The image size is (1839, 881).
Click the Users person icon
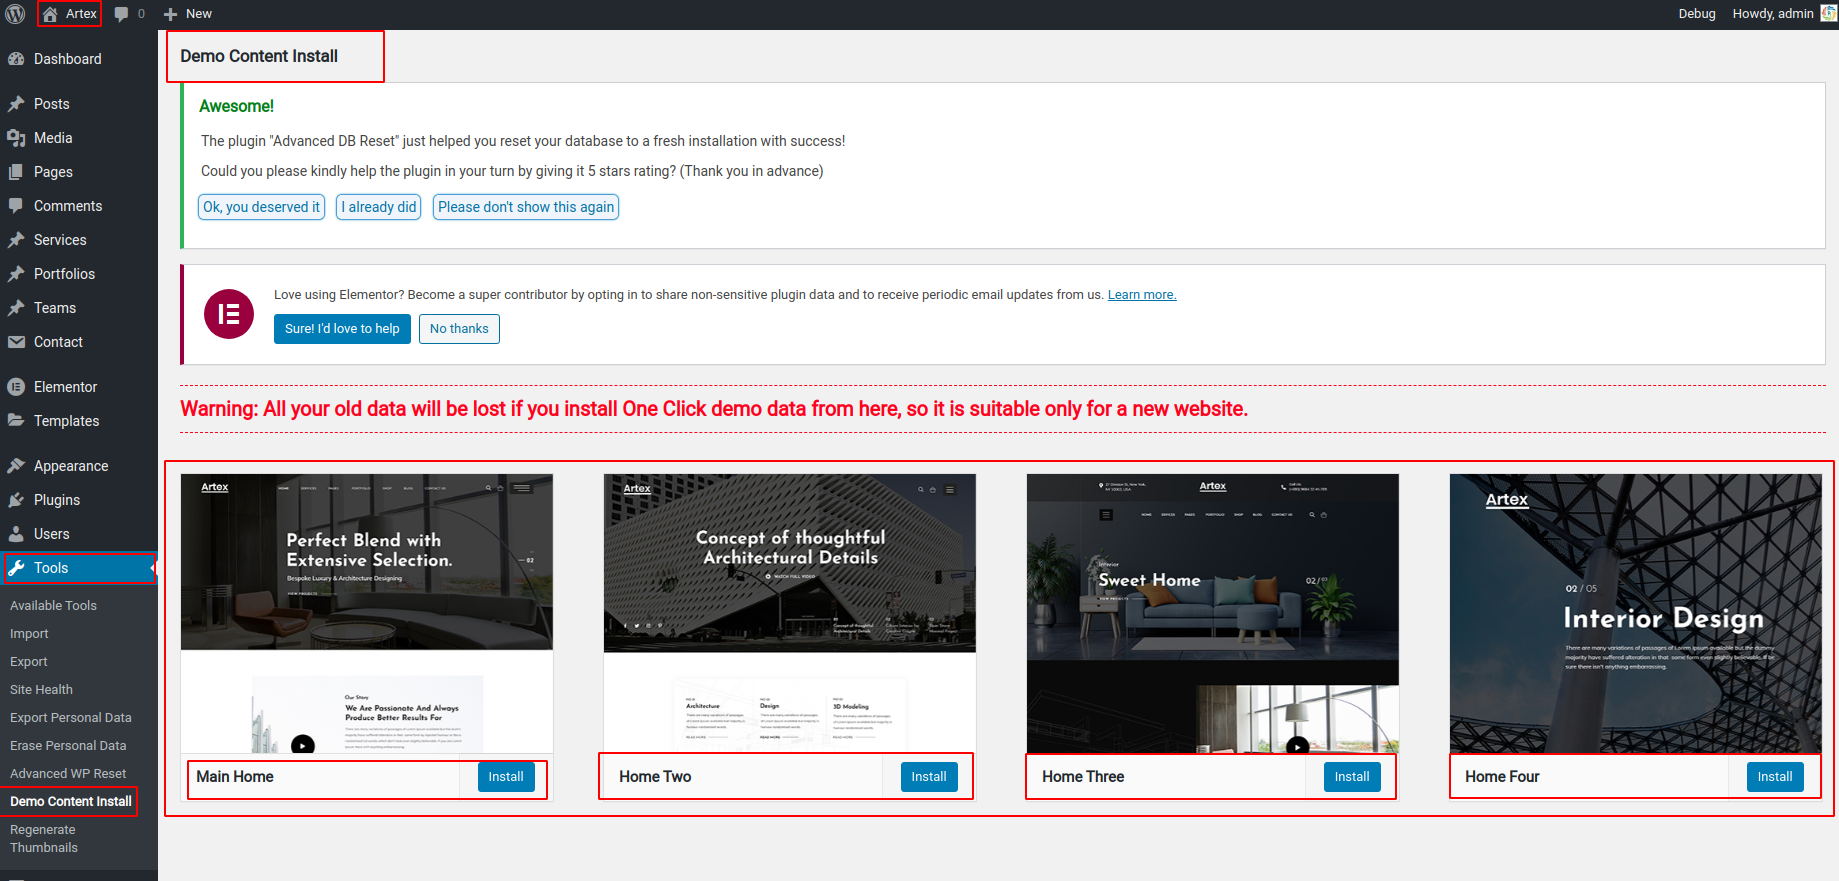pos(16,534)
